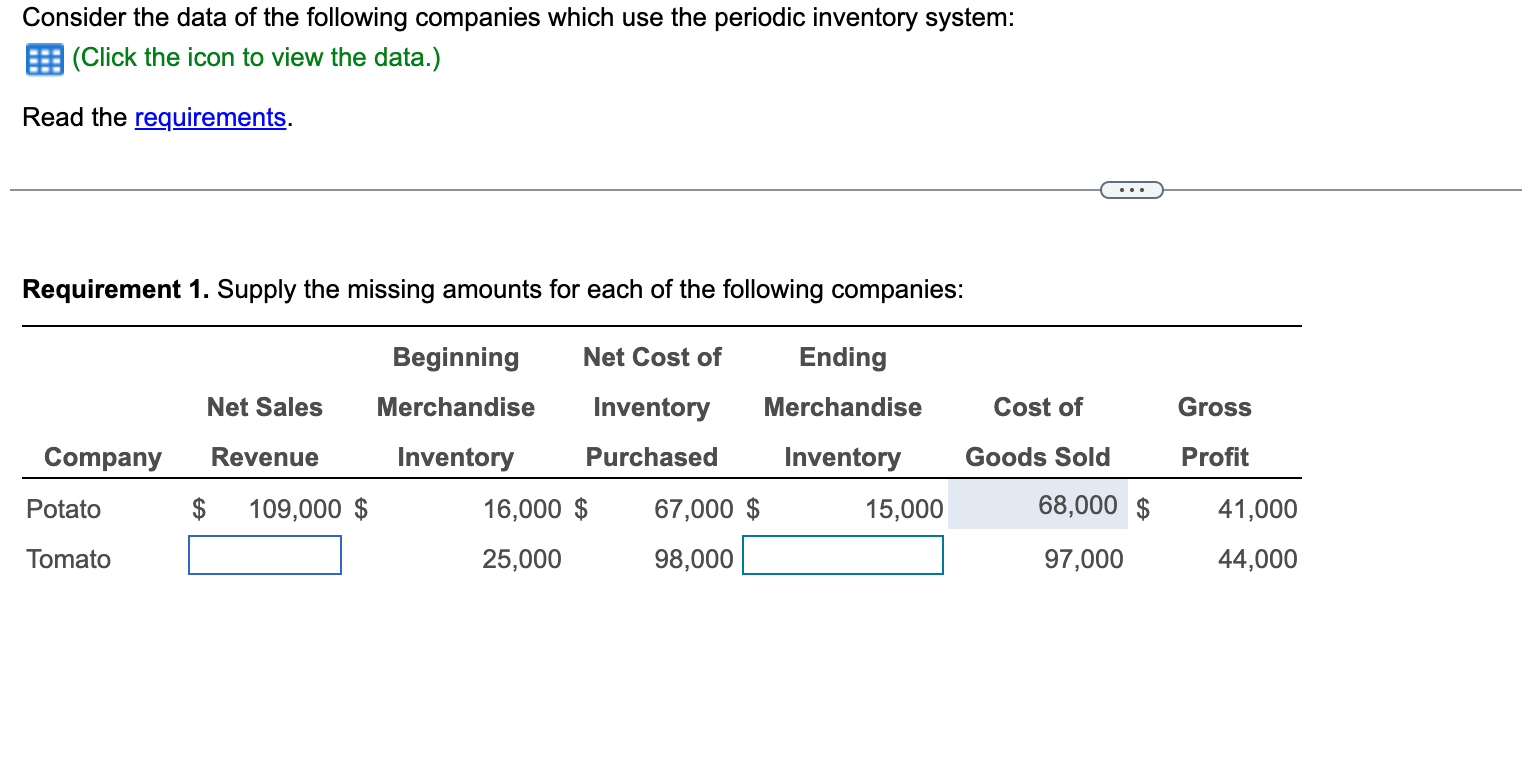Image resolution: width=1522 pixels, height=782 pixels.
Task: Select the highlighted 68,000 Cost of Goods Sold cell
Action: point(1038,505)
